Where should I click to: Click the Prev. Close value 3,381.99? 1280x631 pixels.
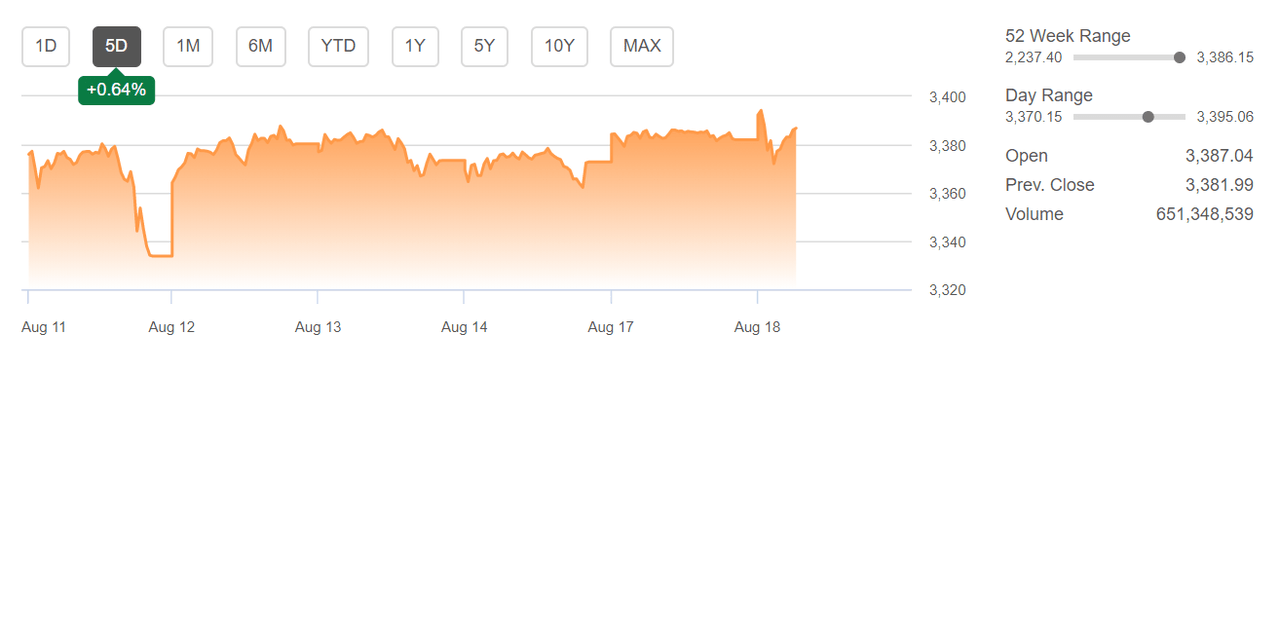(1219, 185)
